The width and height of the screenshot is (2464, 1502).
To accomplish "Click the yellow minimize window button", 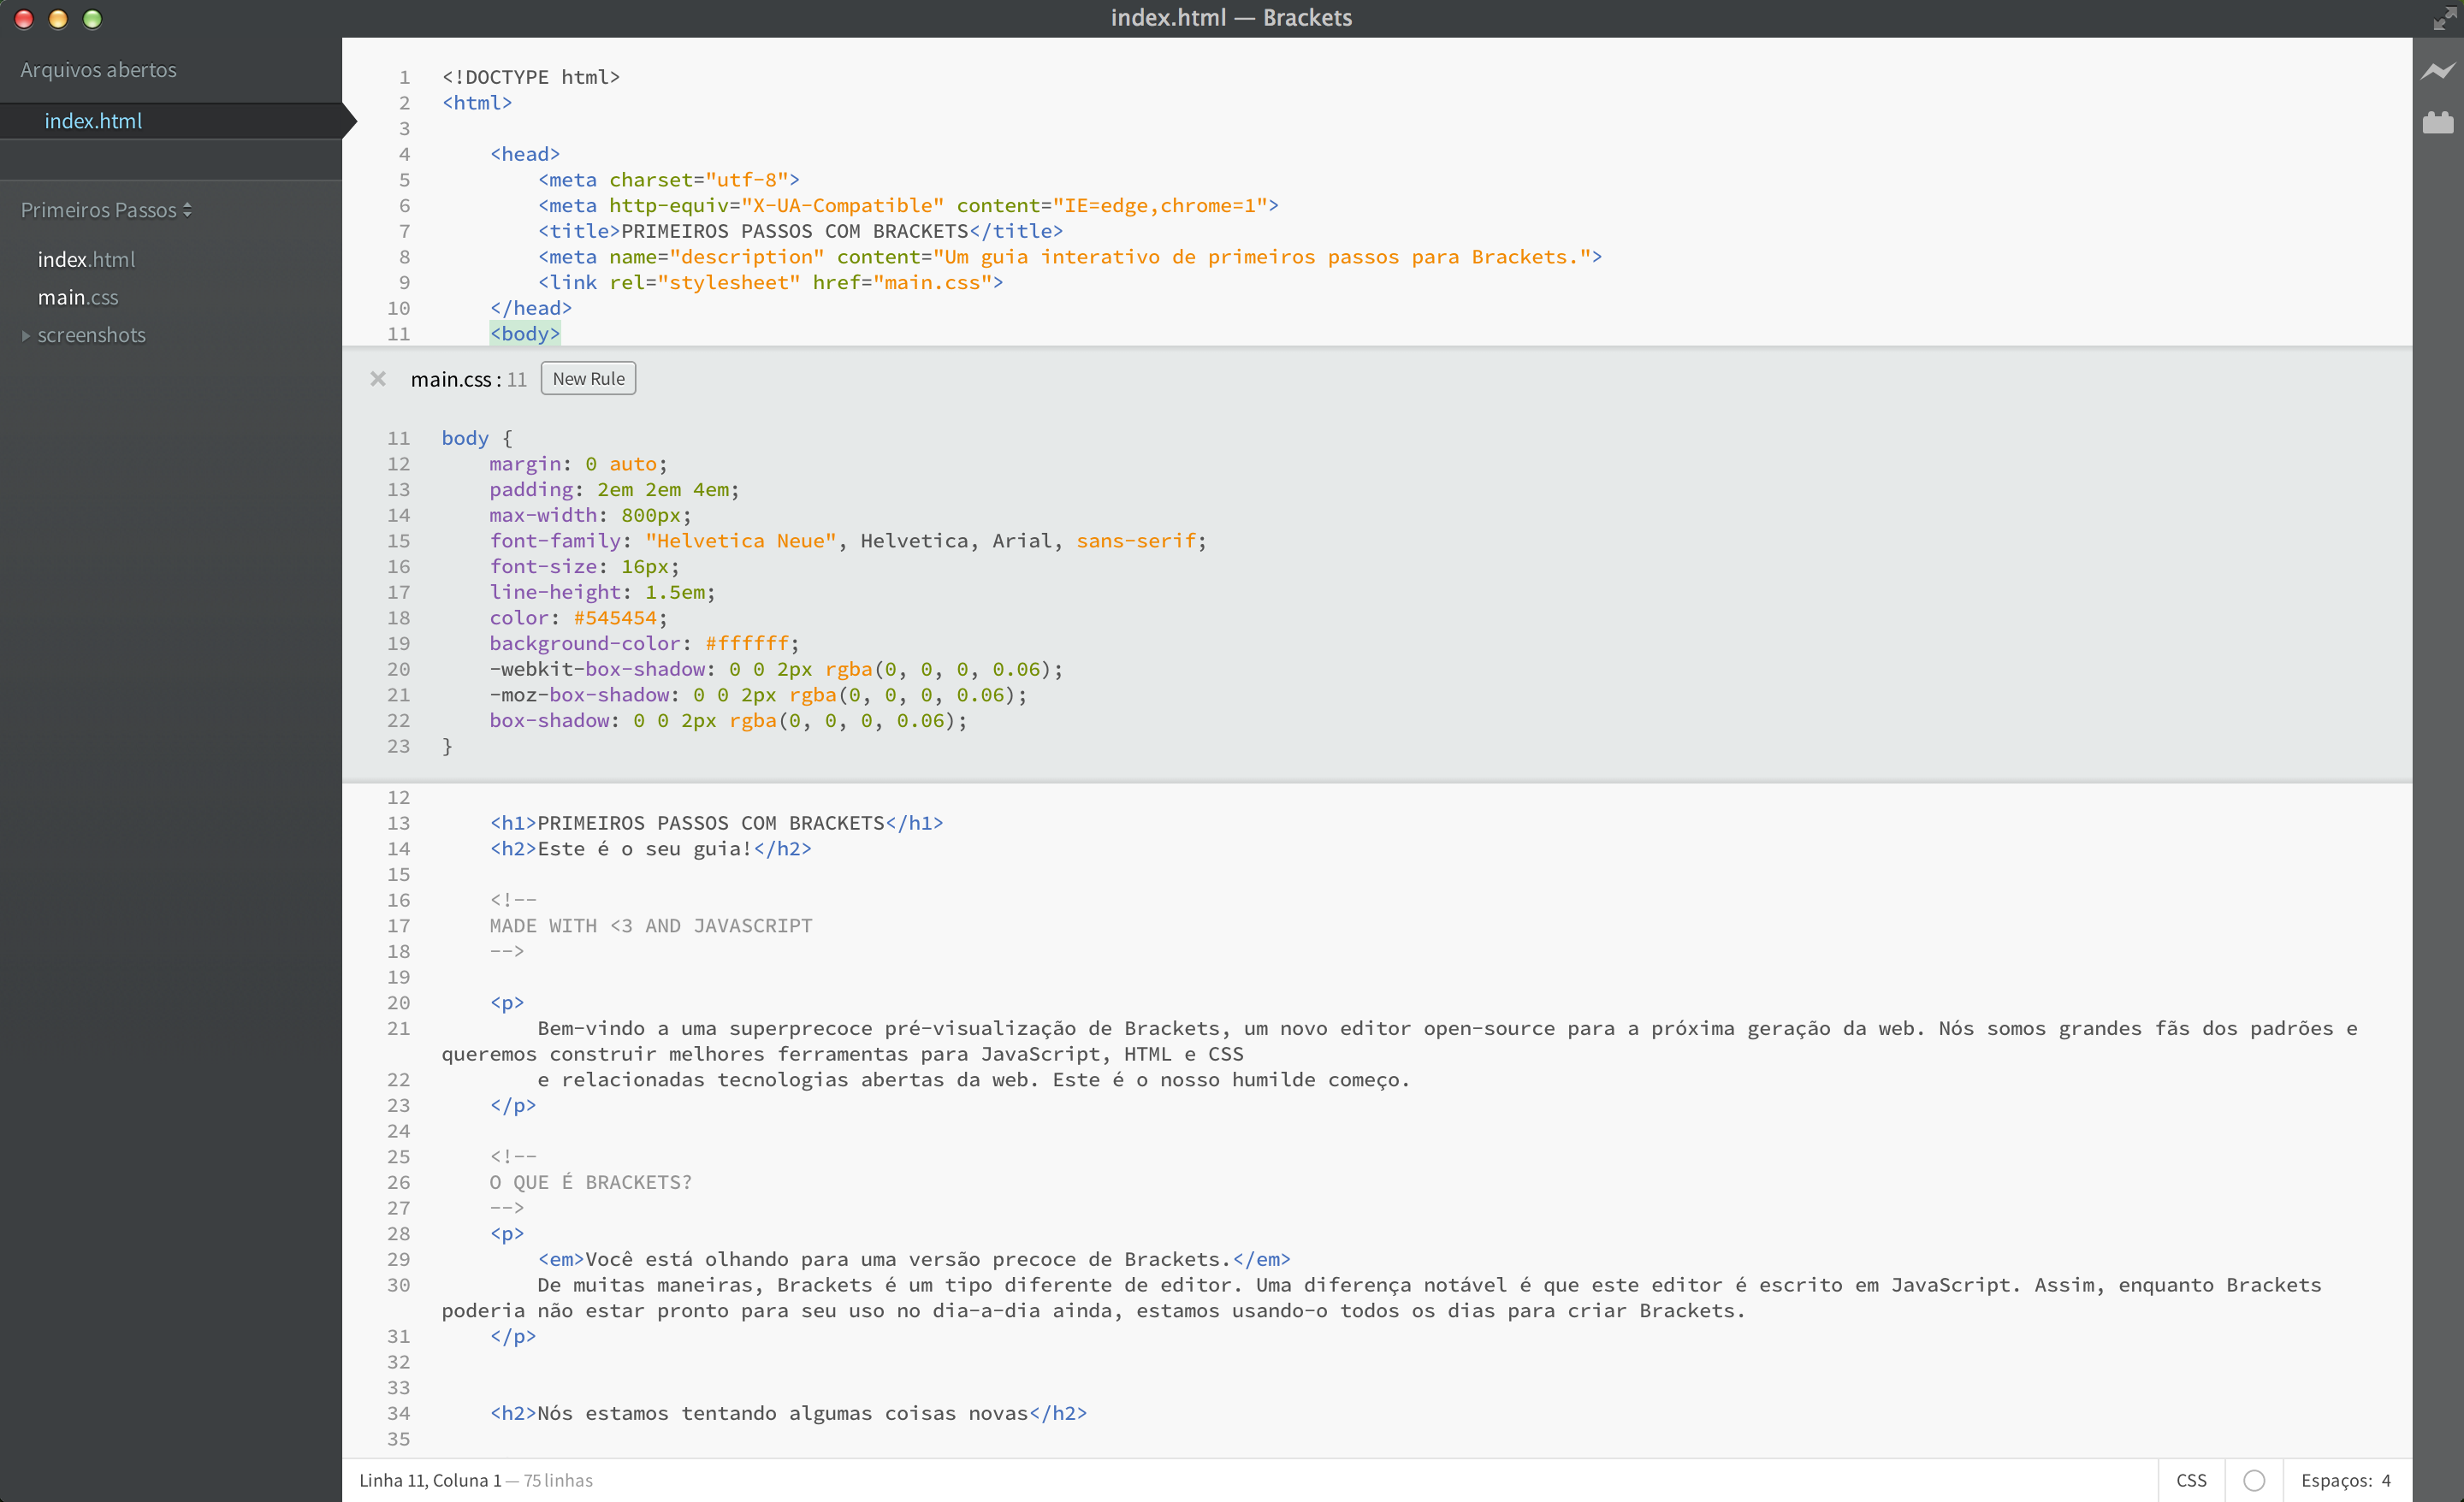I will (x=58, y=19).
